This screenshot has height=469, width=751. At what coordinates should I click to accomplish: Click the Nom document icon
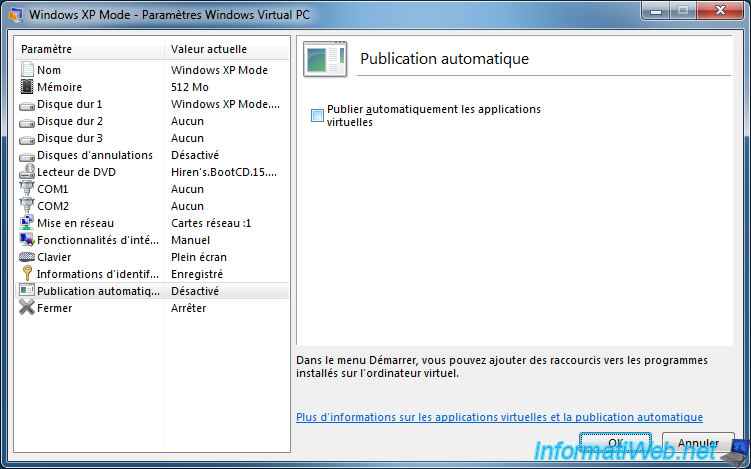27,69
